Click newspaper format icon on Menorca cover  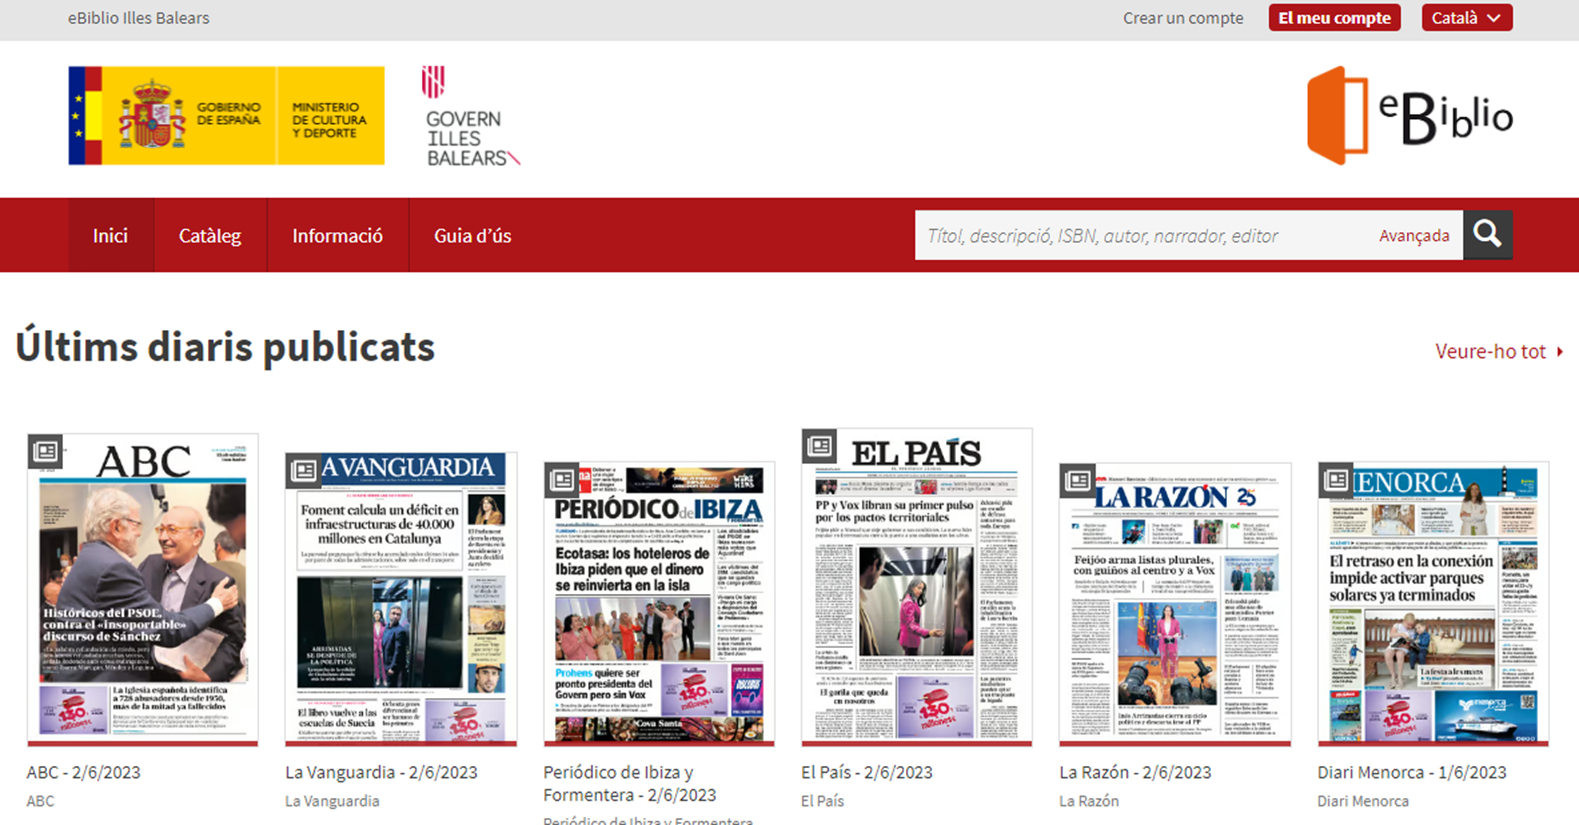(x=1335, y=481)
